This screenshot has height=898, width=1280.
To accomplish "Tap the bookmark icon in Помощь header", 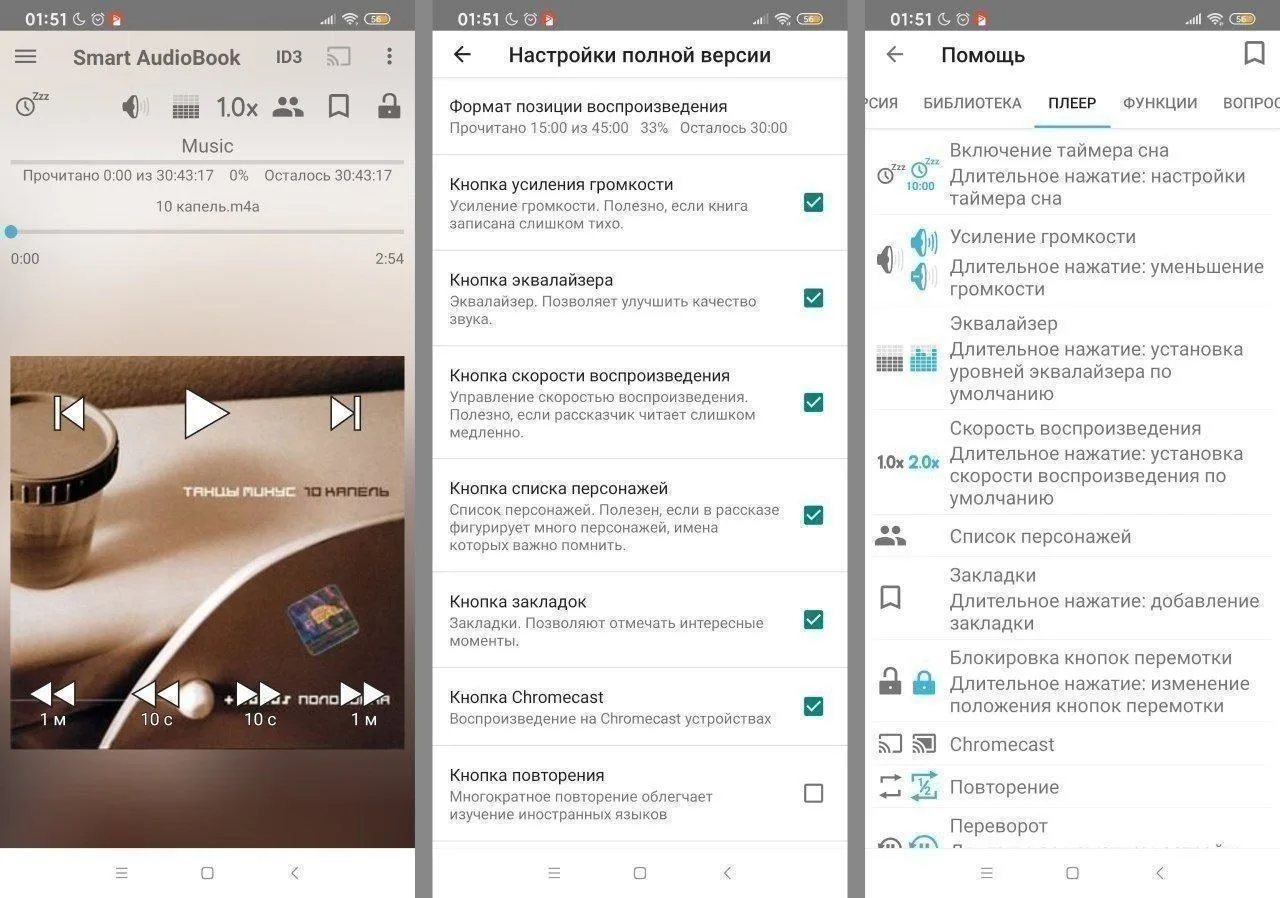I will point(1254,54).
